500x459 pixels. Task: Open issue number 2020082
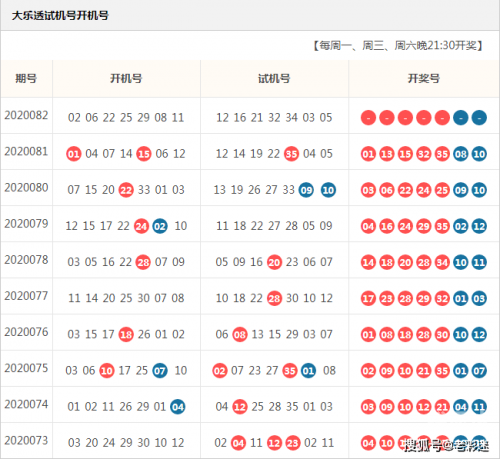point(26,115)
